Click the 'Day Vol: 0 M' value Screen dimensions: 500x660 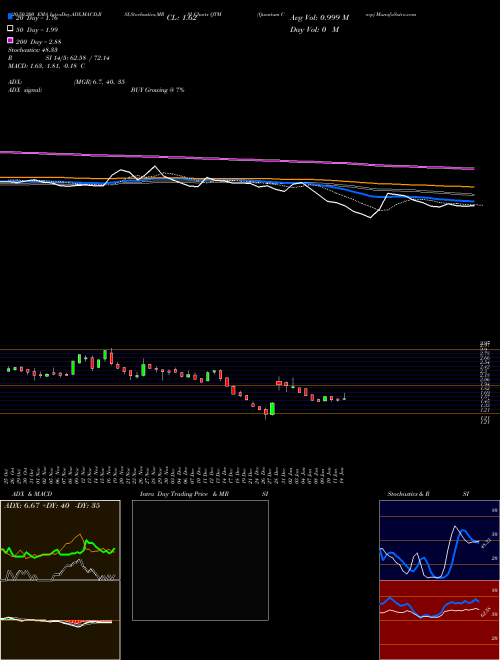coord(314,29)
